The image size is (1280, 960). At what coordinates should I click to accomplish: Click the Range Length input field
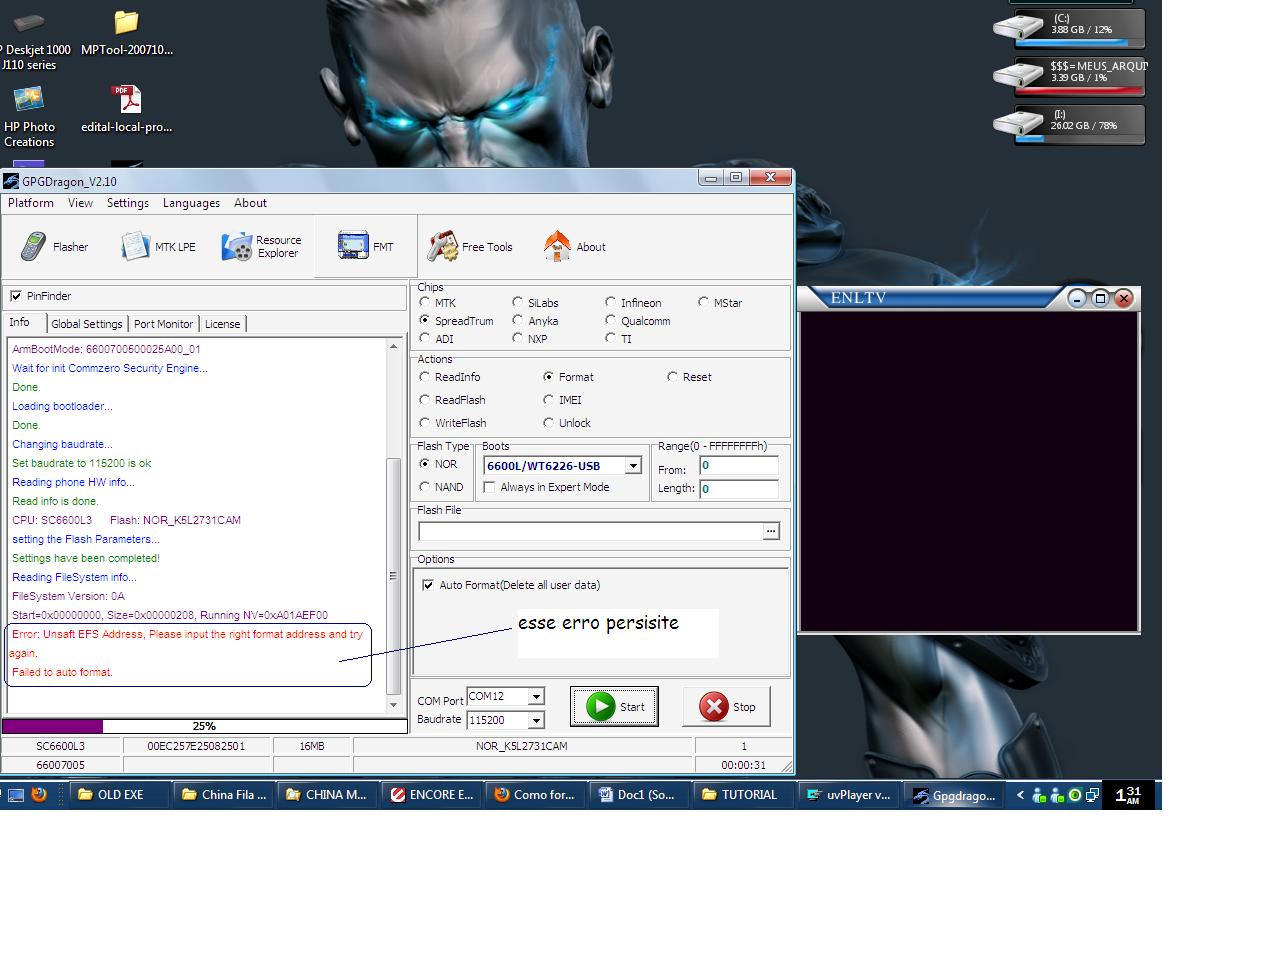click(739, 489)
